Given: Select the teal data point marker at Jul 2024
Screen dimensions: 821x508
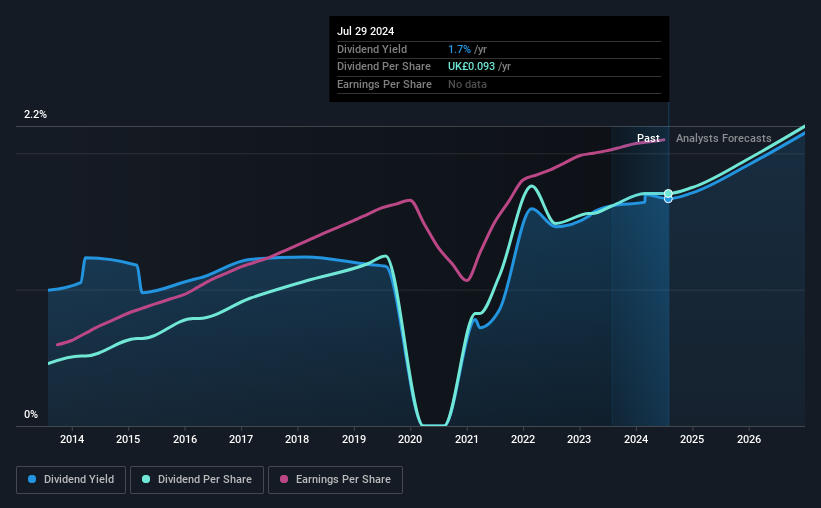Looking at the screenshot, I should [668, 193].
